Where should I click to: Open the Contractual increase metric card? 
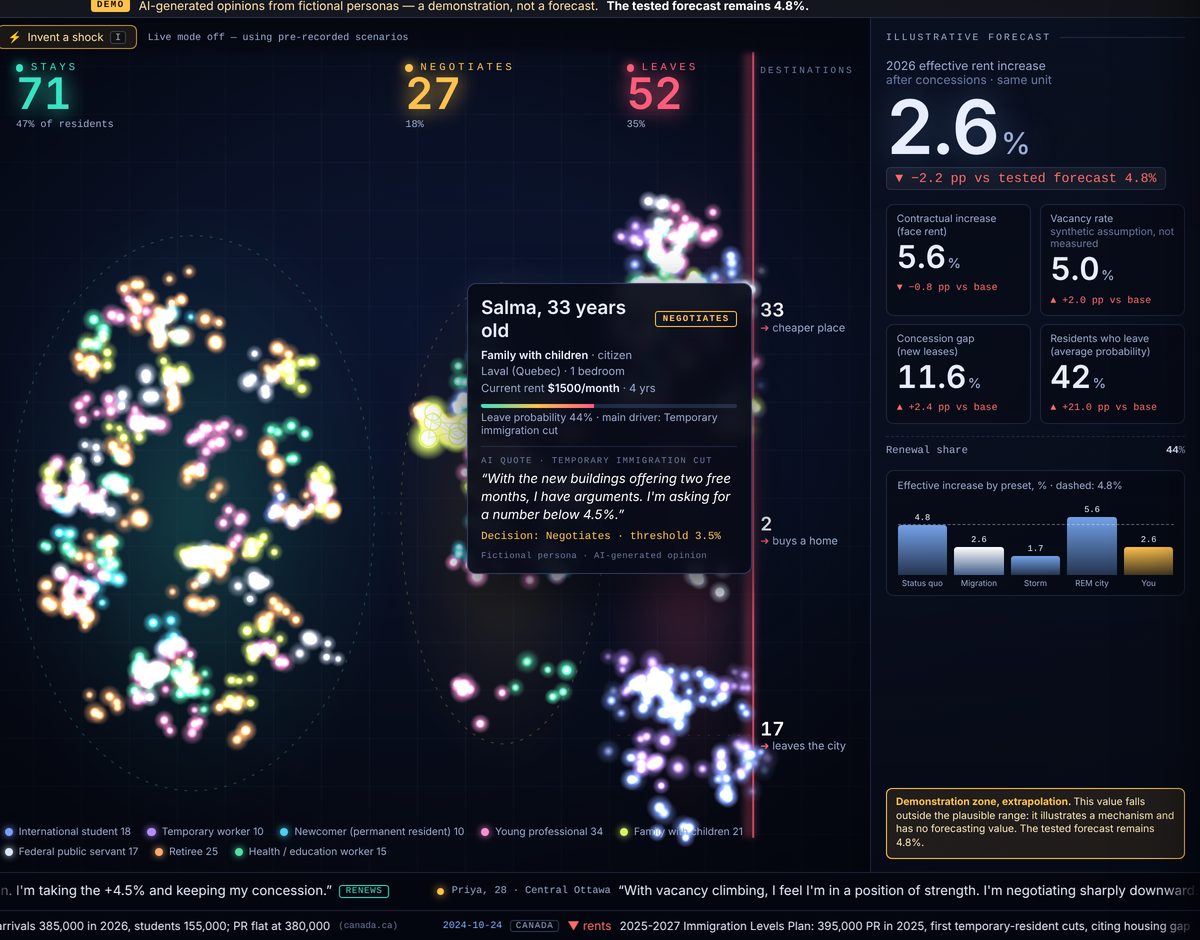958,261
